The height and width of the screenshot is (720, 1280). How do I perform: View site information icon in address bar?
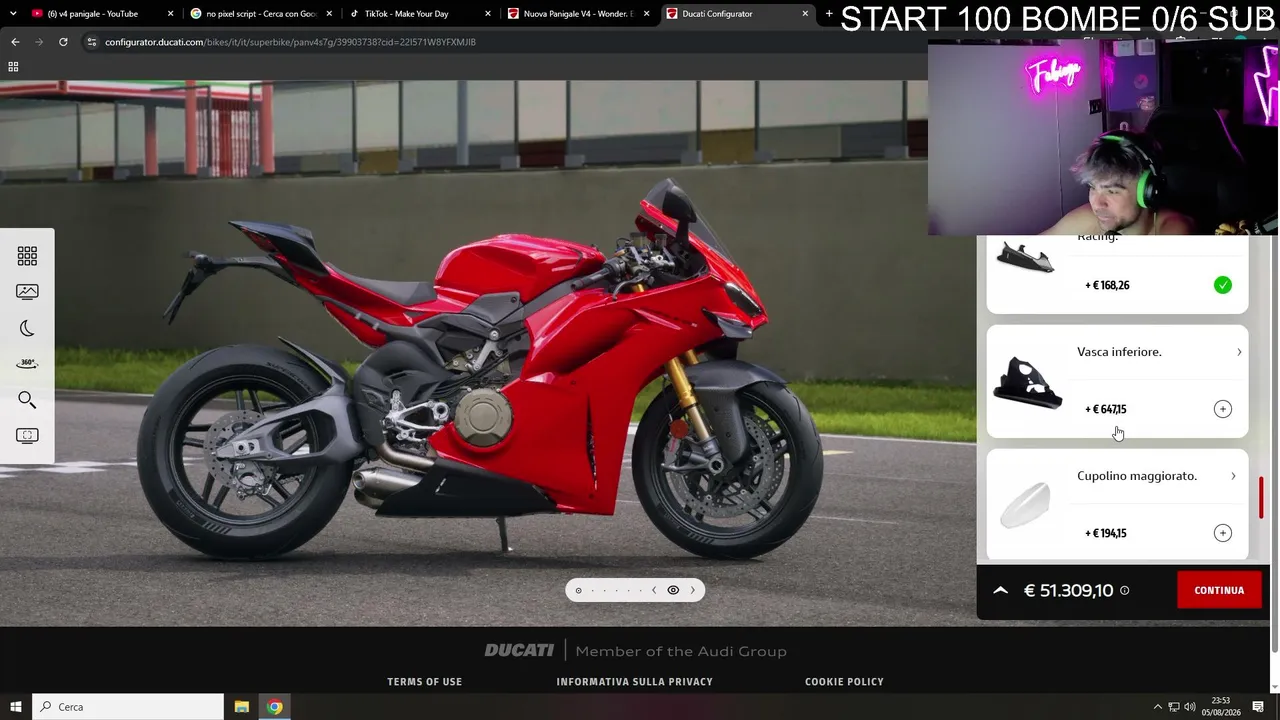[92, 42]
